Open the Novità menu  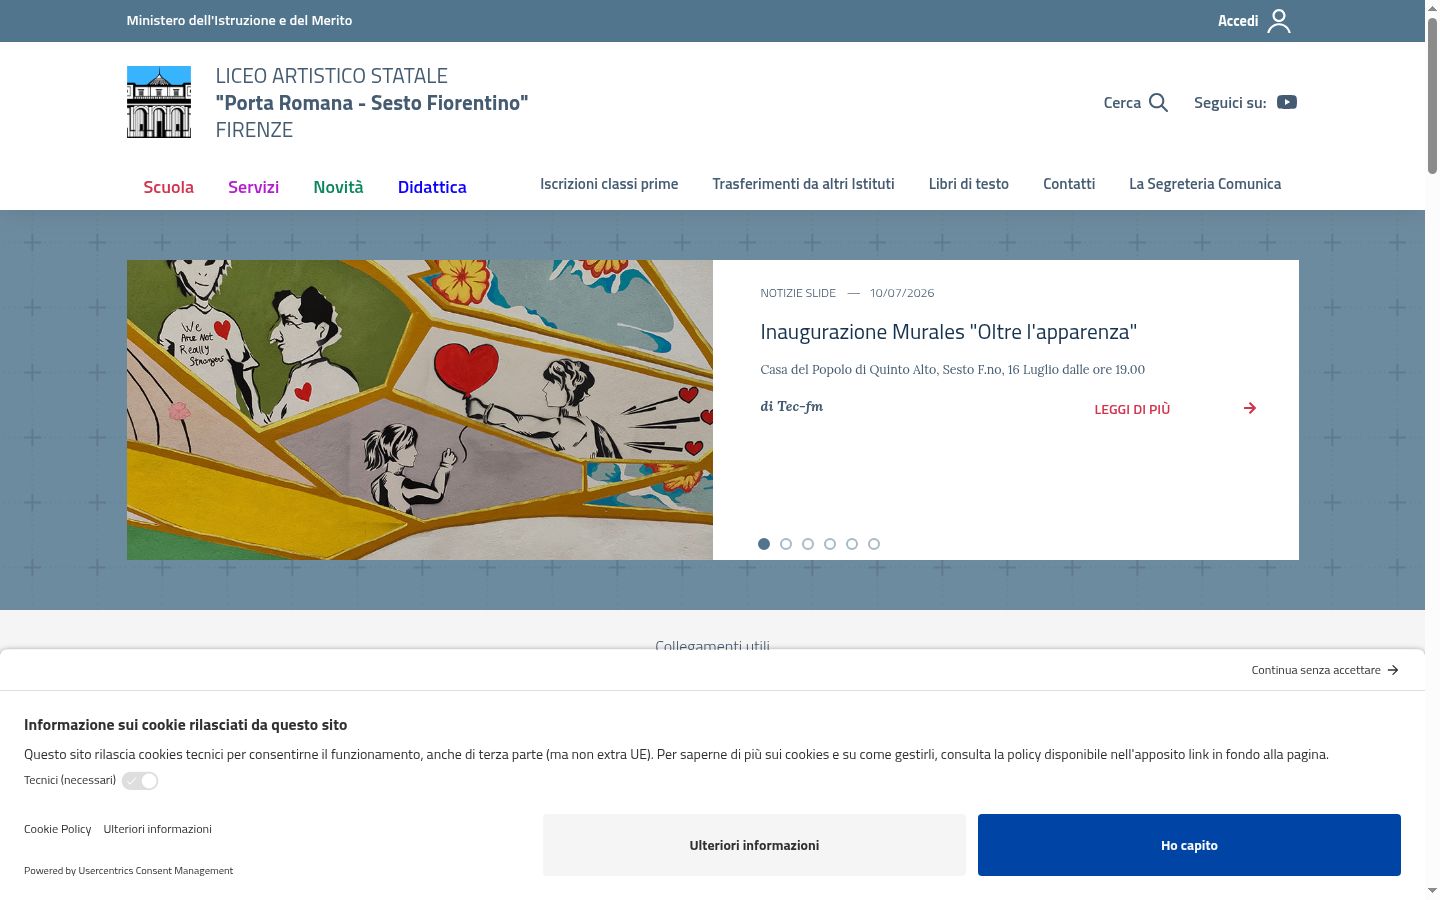(338, 187)
